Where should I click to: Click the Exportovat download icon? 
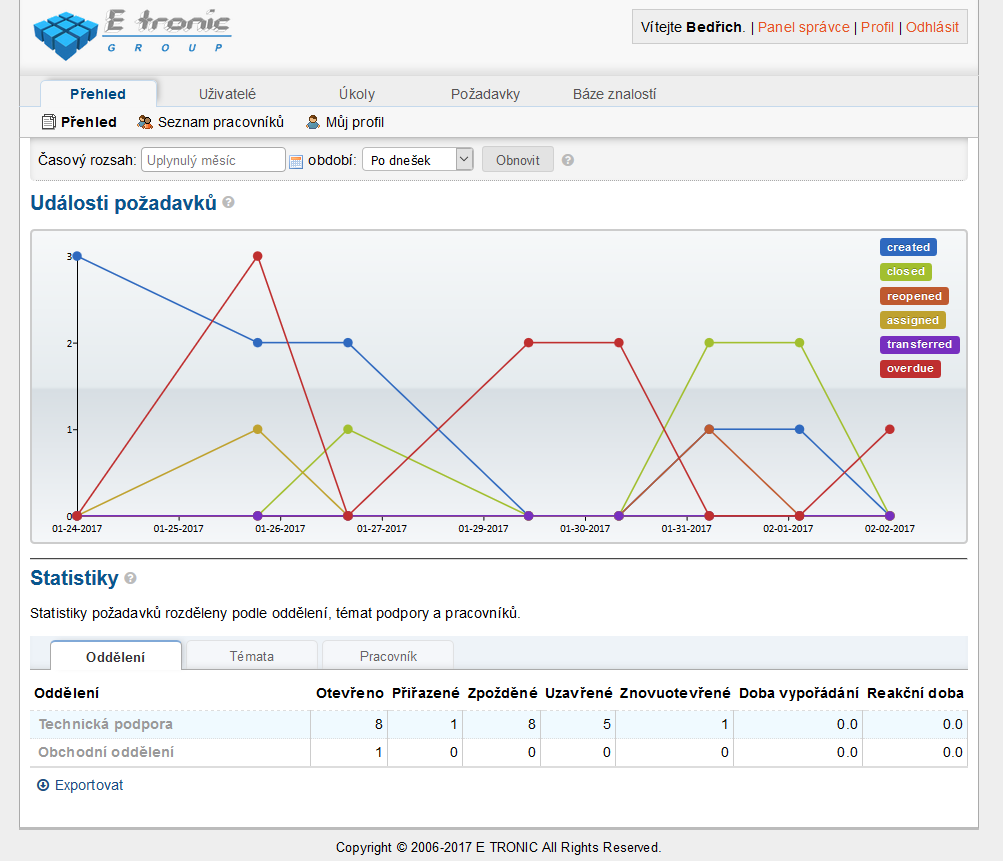point(43,785)
